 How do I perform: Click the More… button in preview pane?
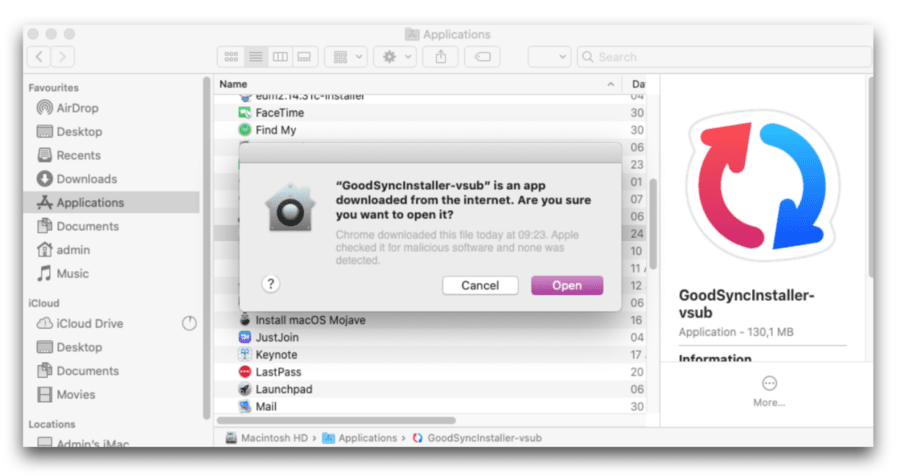click(769, 392)
